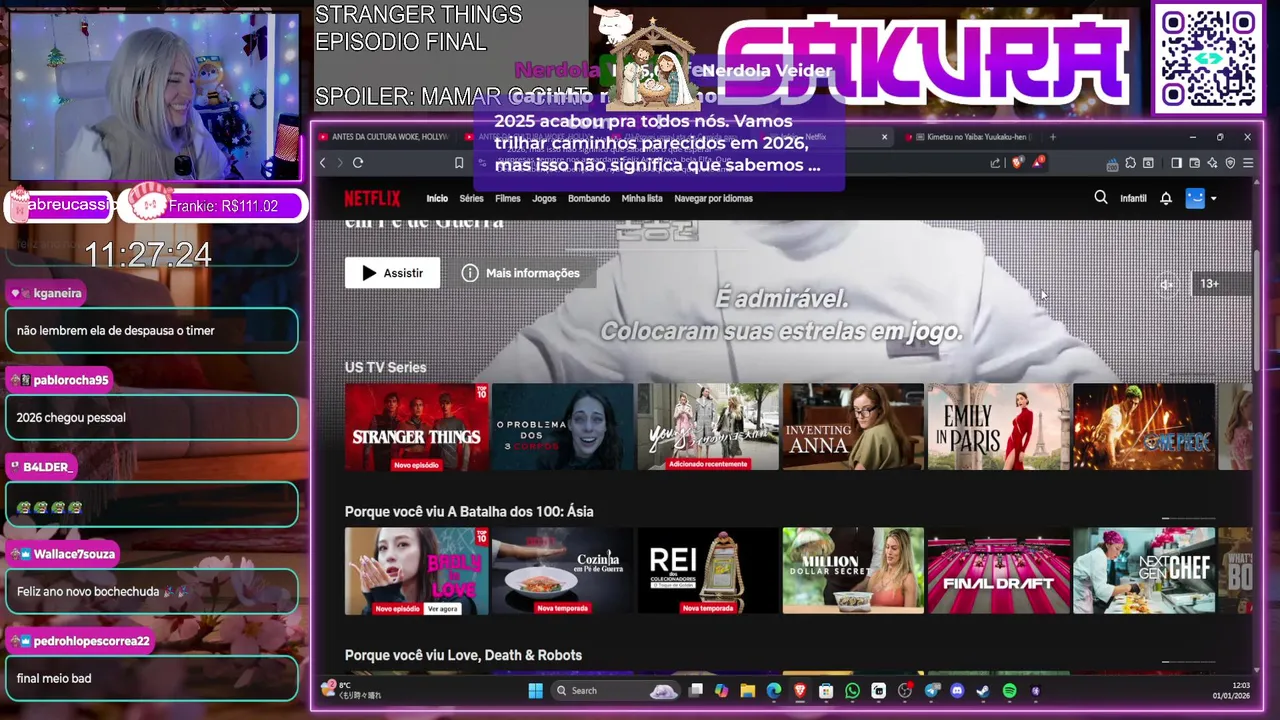Click the browser share icon
Screen dimensions: 1280x720
click(995, 163)
